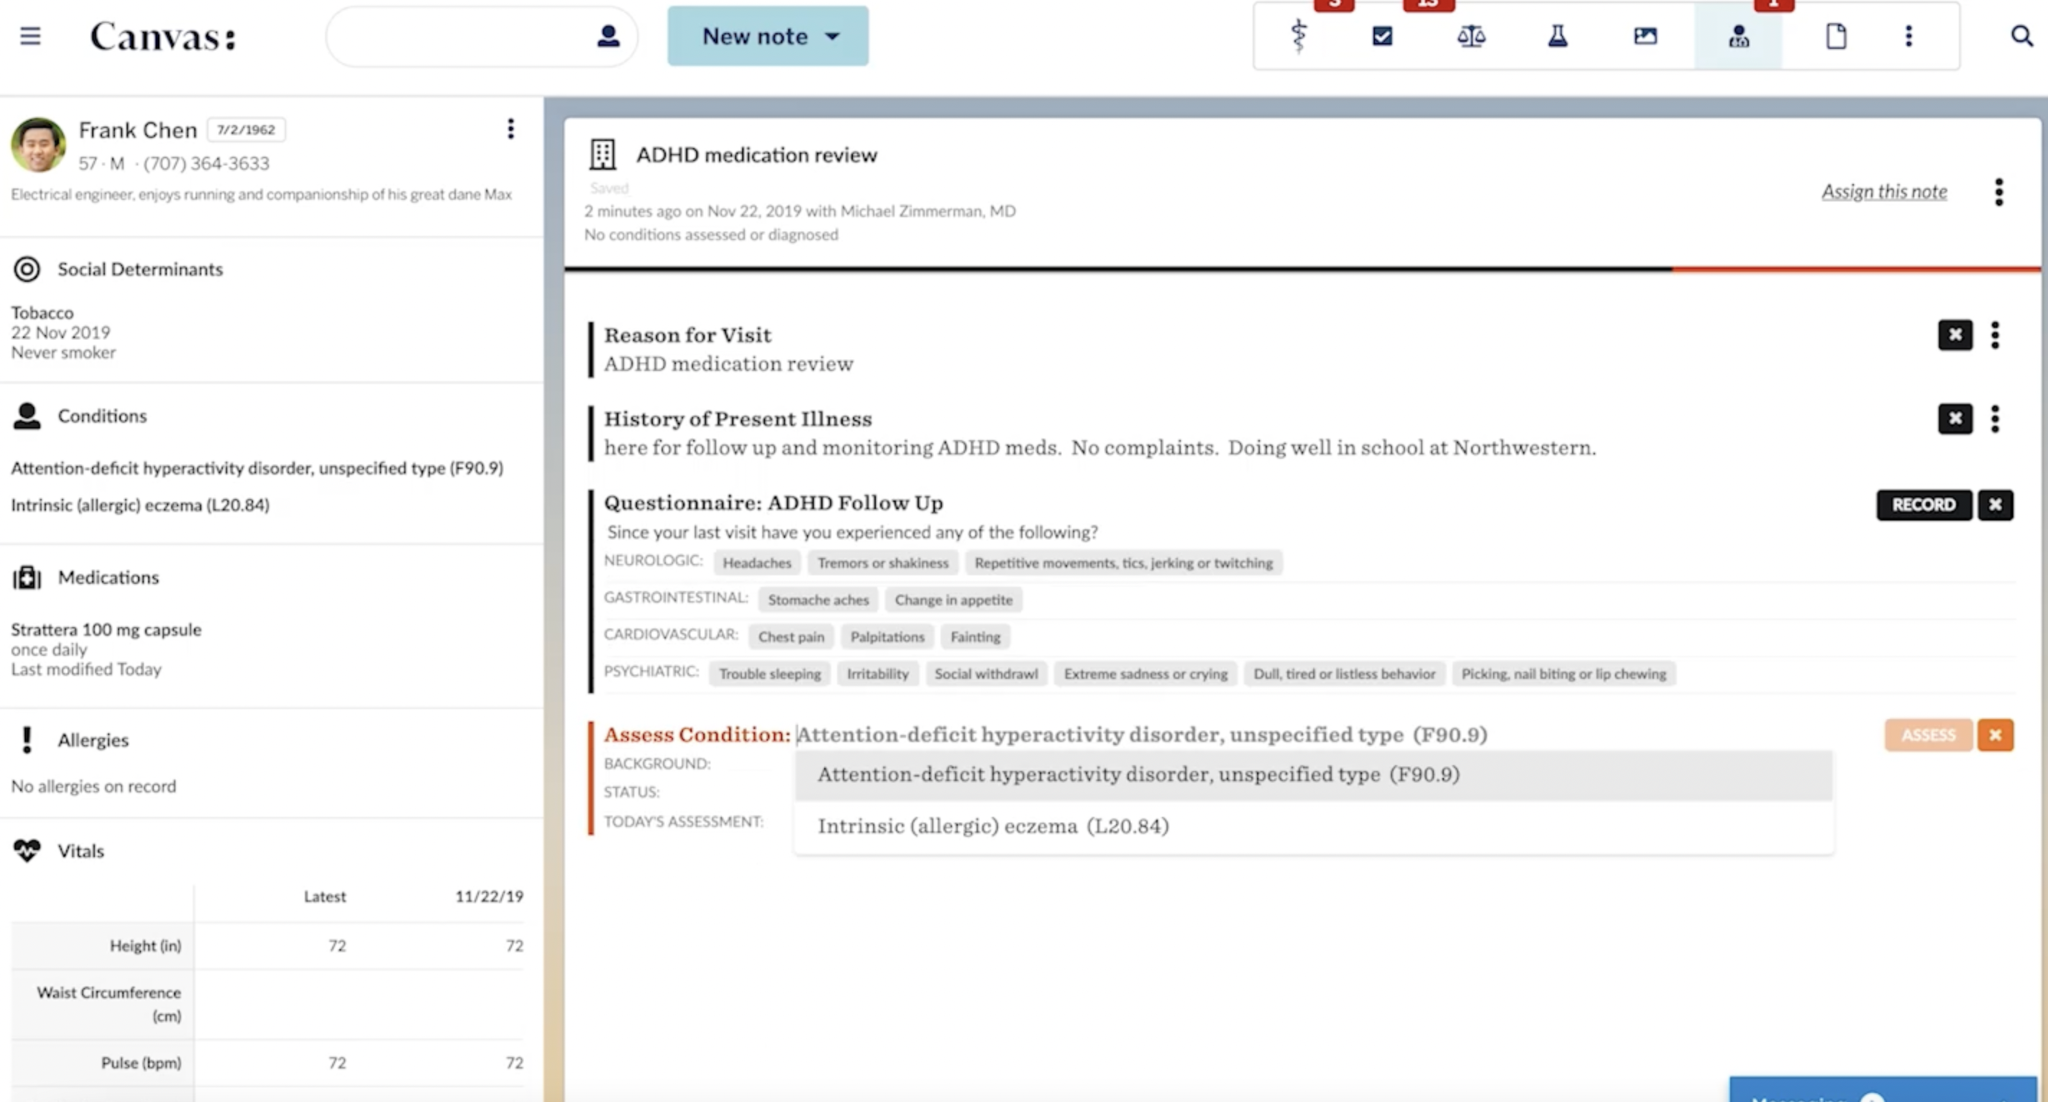
Task: Toggle the Change in appetite chip
Action: [953, 600]
